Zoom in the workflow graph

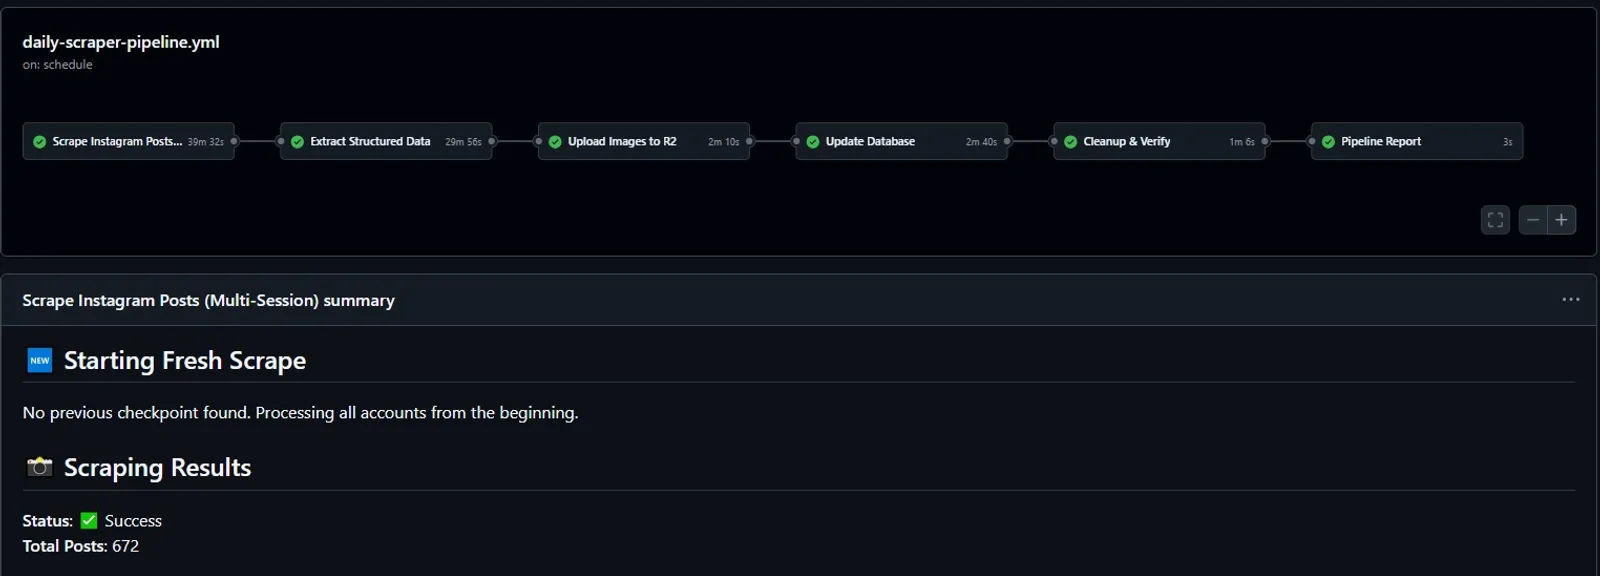point(1562,220)
